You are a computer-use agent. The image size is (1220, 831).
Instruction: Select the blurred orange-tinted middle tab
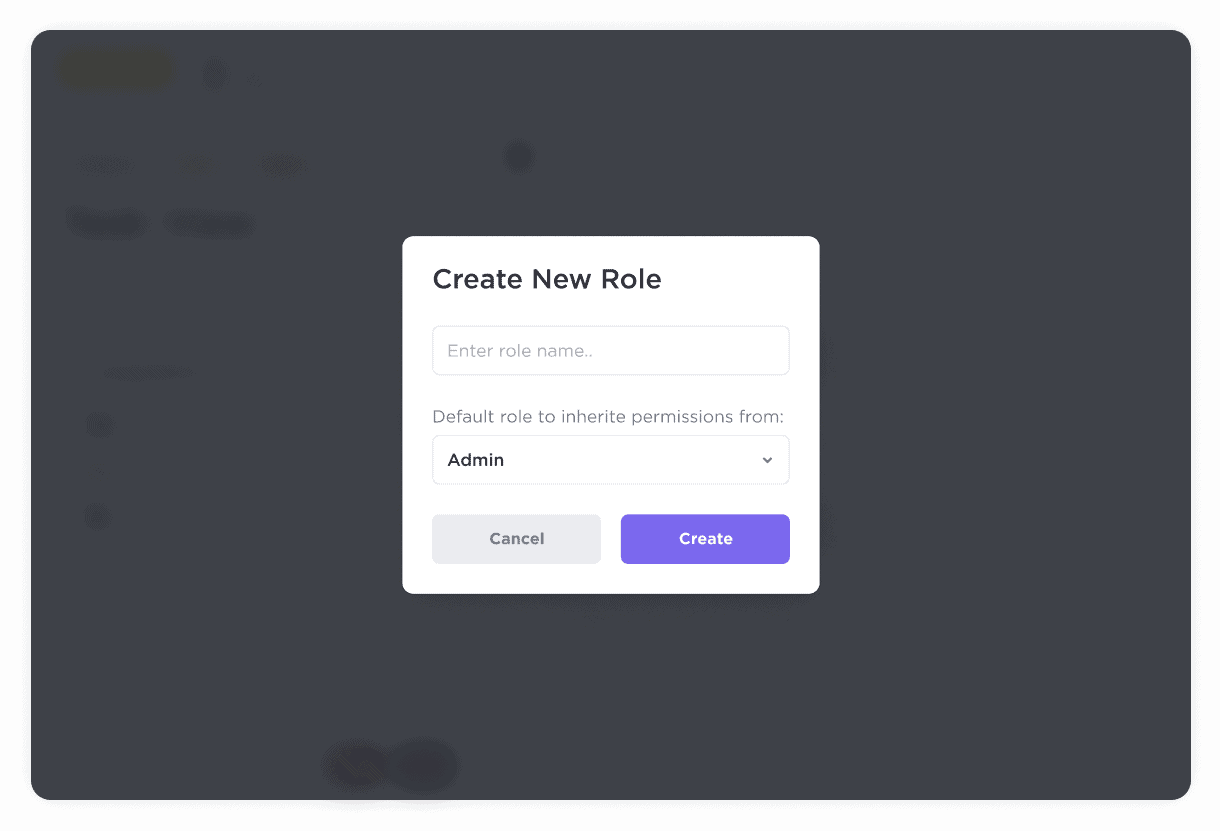click(196, 165)
